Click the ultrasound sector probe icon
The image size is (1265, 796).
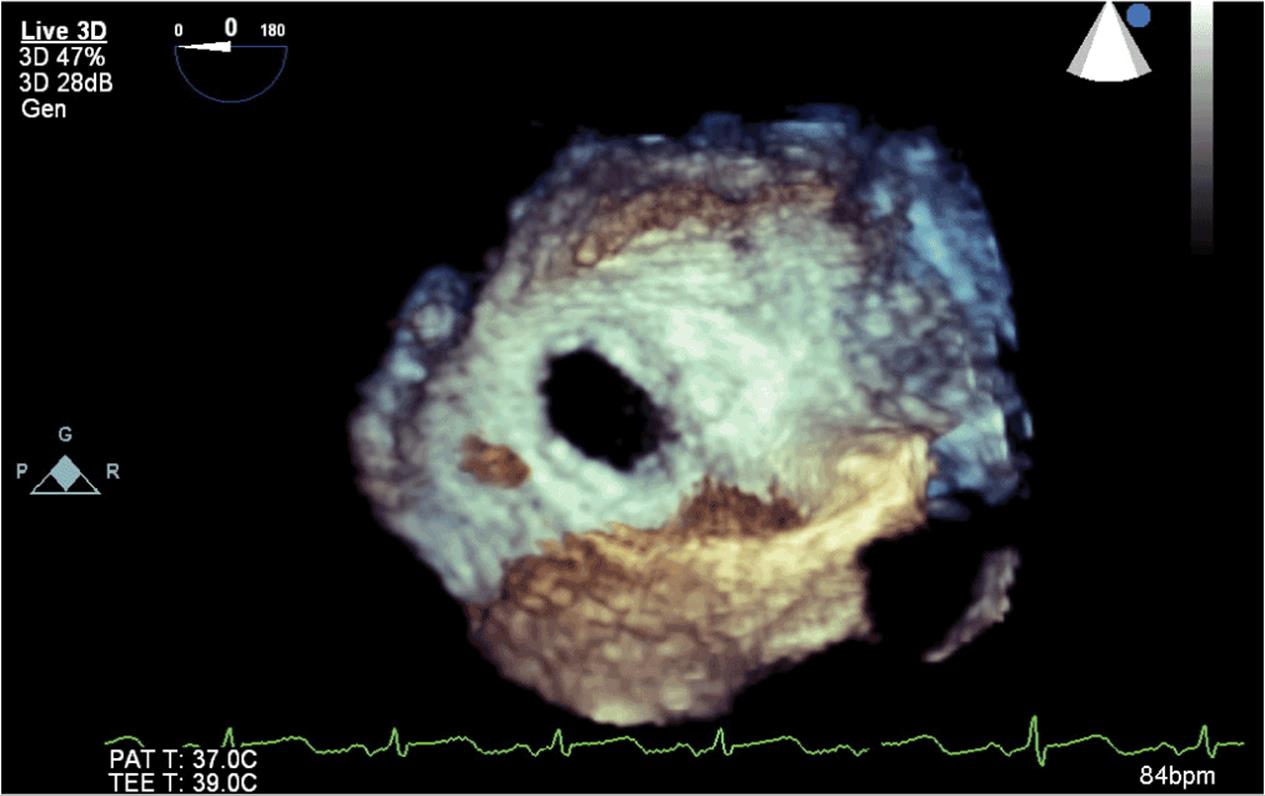1107,40
